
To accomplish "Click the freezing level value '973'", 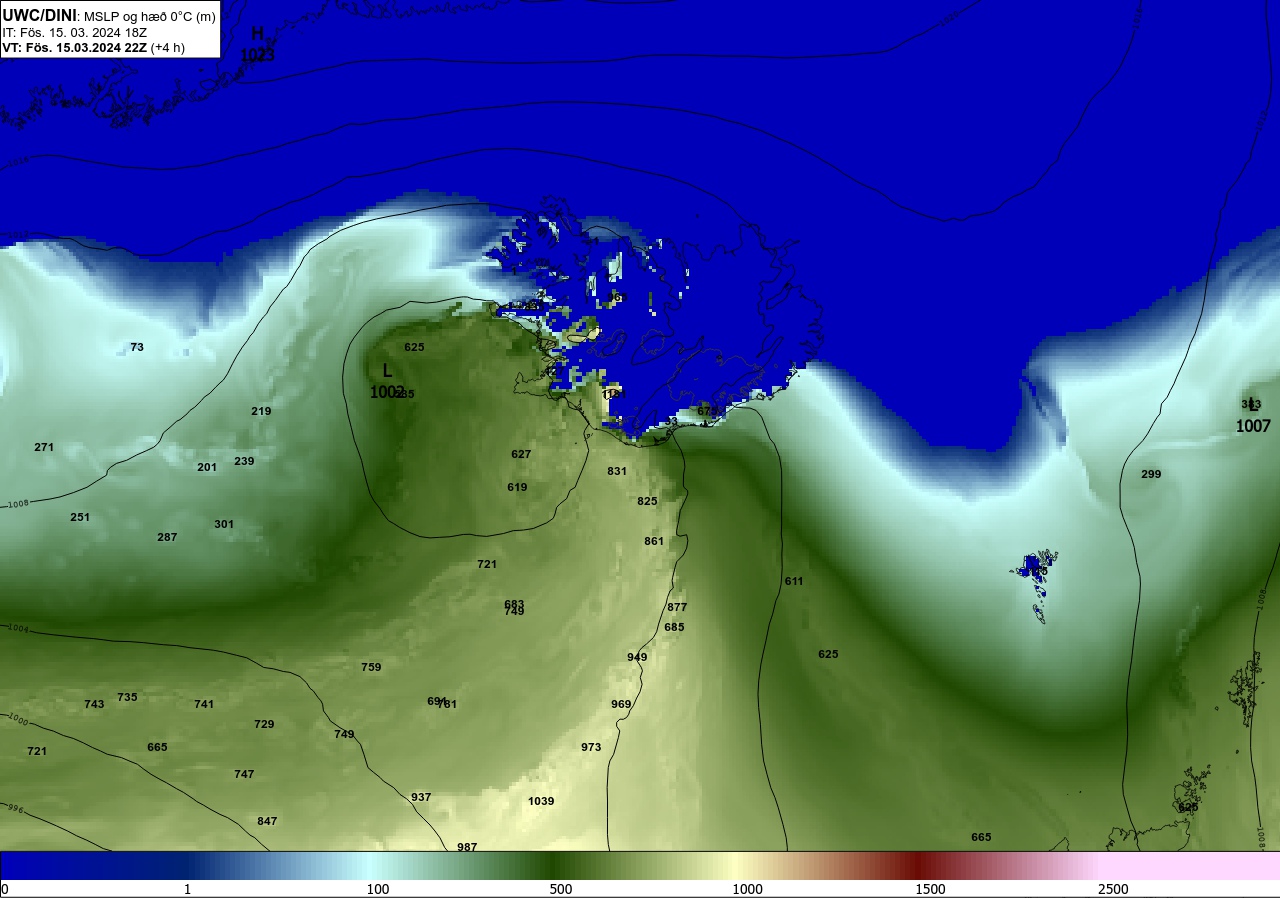I will [591, 747].
